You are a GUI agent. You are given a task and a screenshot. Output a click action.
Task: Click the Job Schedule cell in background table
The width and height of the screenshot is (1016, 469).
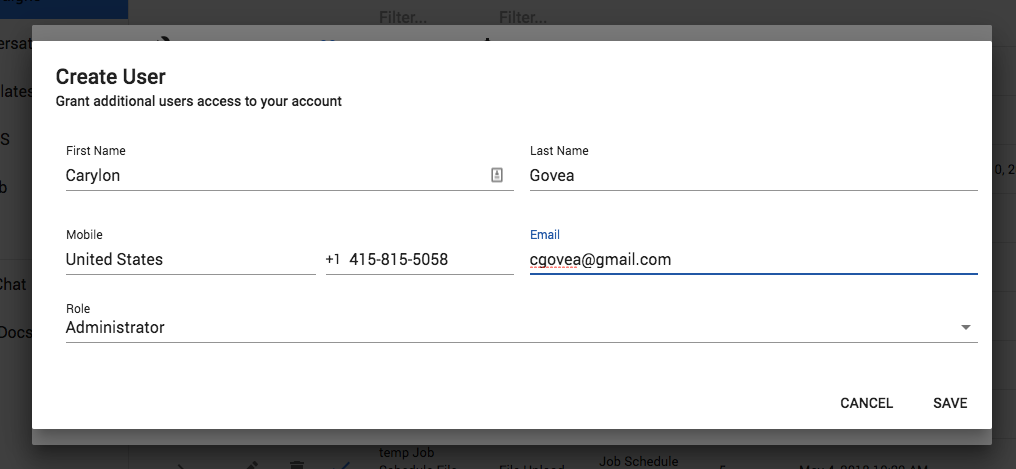(638, 461)
